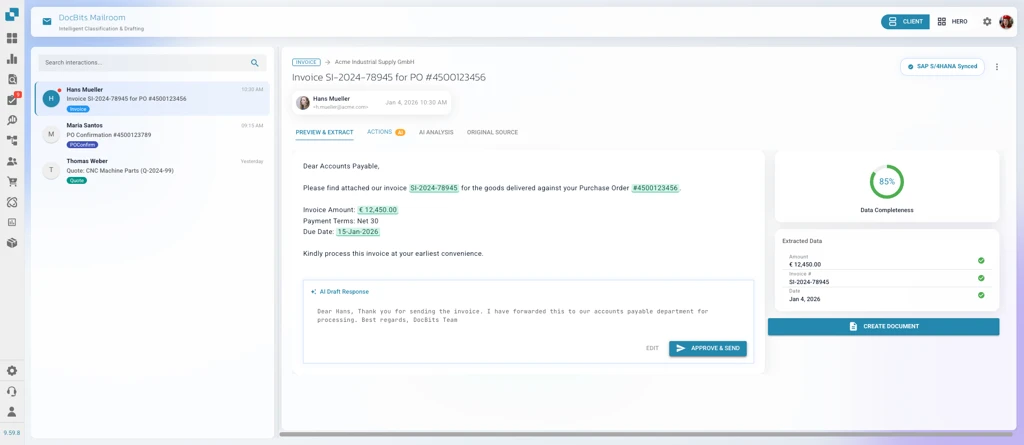Open SAP S/4HANA Synced status chip
Screen dimensions: 1024x445
(942, 67)
